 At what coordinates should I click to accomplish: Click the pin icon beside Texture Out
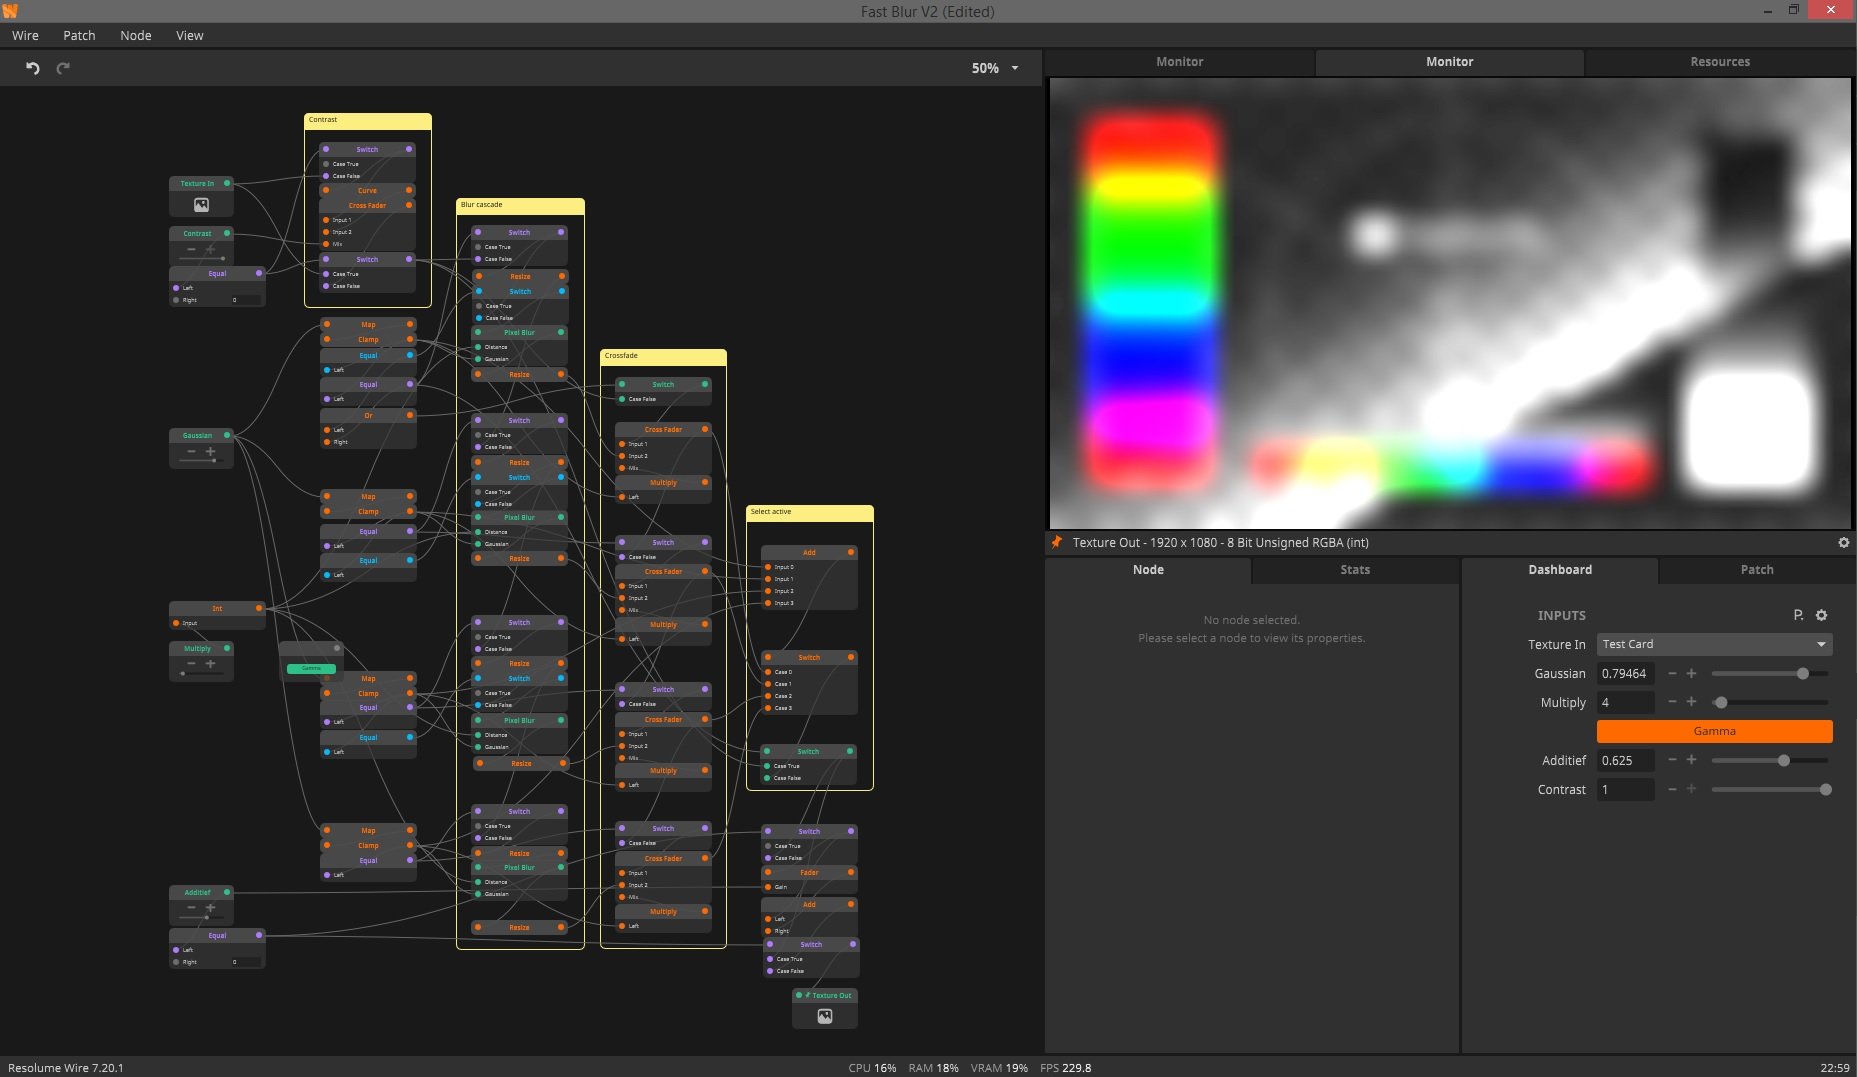tap(1056, 542)
